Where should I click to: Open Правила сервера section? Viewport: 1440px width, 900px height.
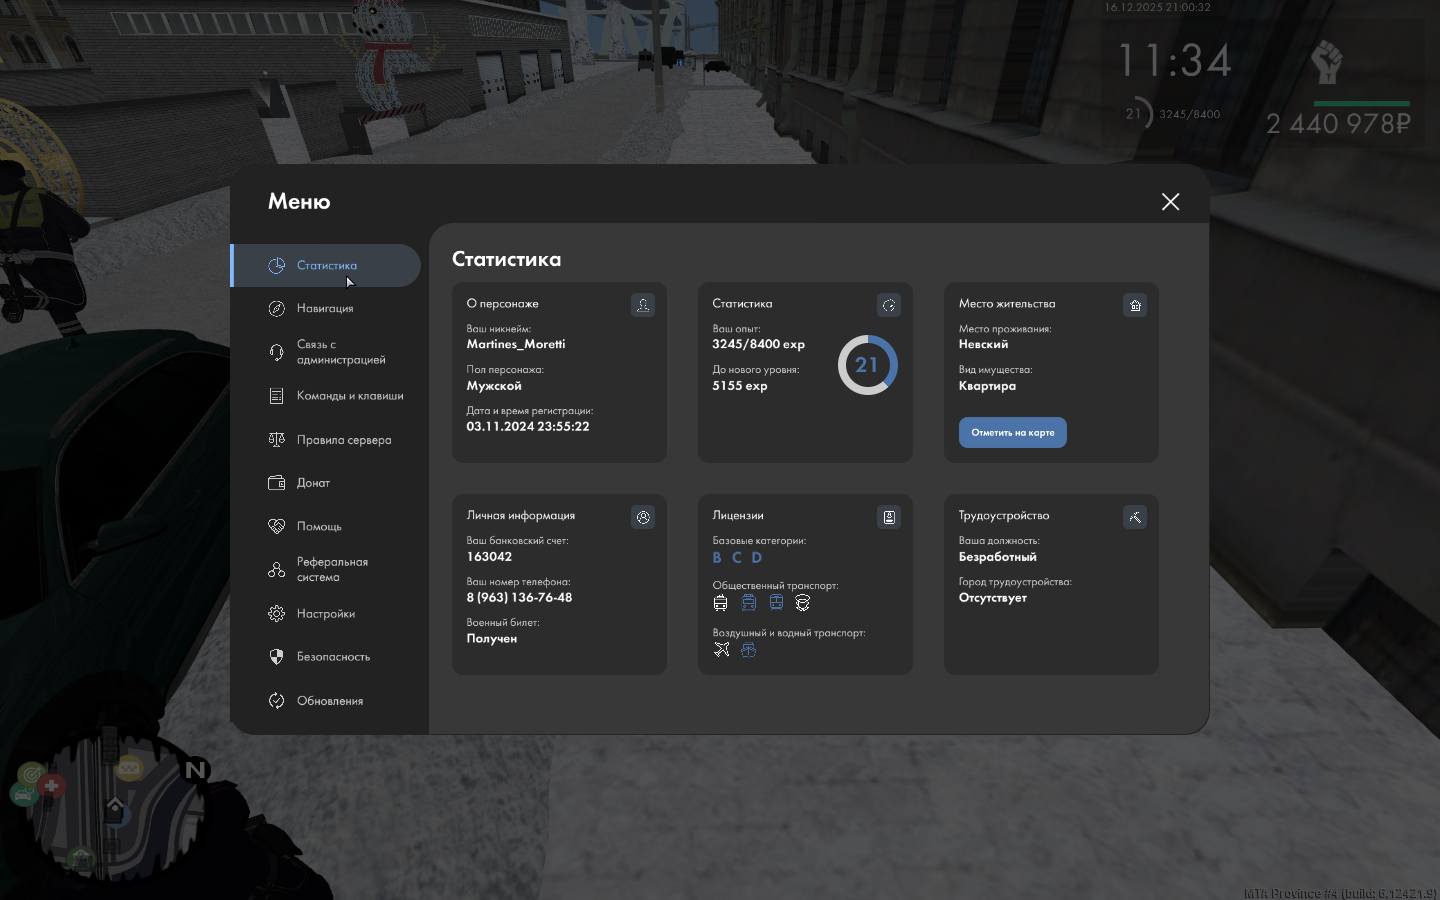pyautogui.click(x=326, y=440)
